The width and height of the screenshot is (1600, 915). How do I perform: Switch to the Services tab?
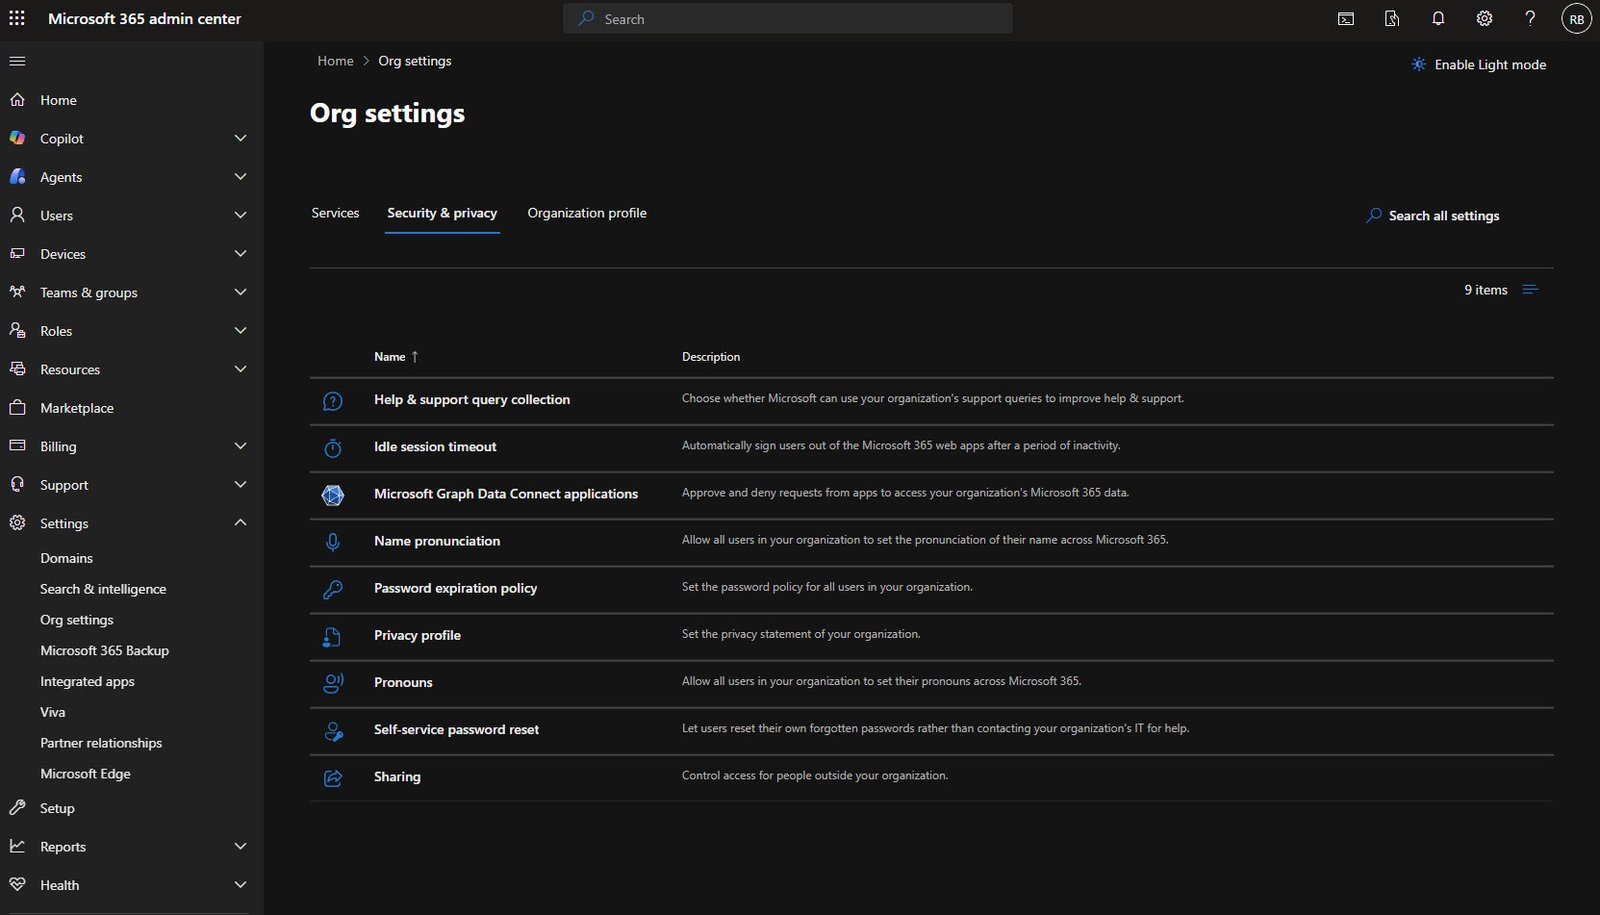tap(335, 213)
